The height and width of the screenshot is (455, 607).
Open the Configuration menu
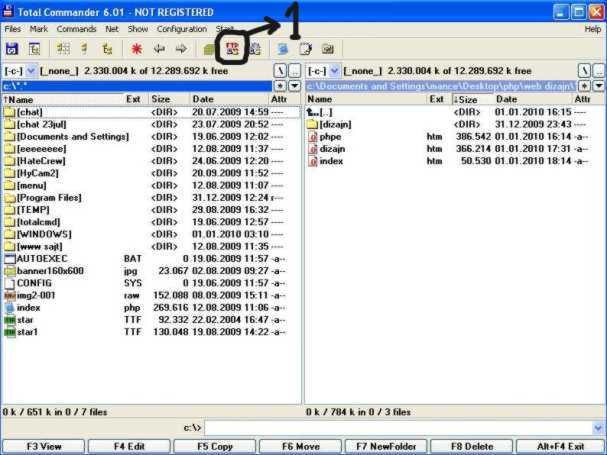[x=182, y=29]
